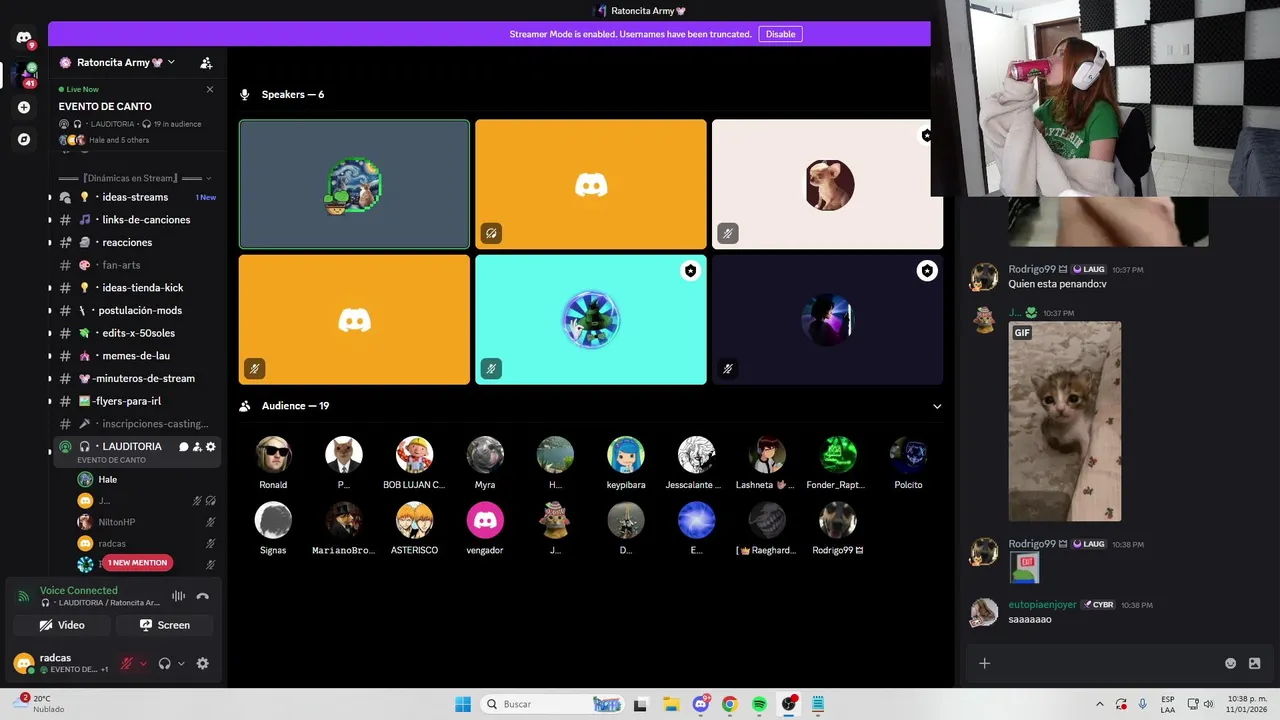1280x720 pixels.
Task: Toggle headphone deafen in user panel
Action: pyautogui.click(x=165, y=663)
